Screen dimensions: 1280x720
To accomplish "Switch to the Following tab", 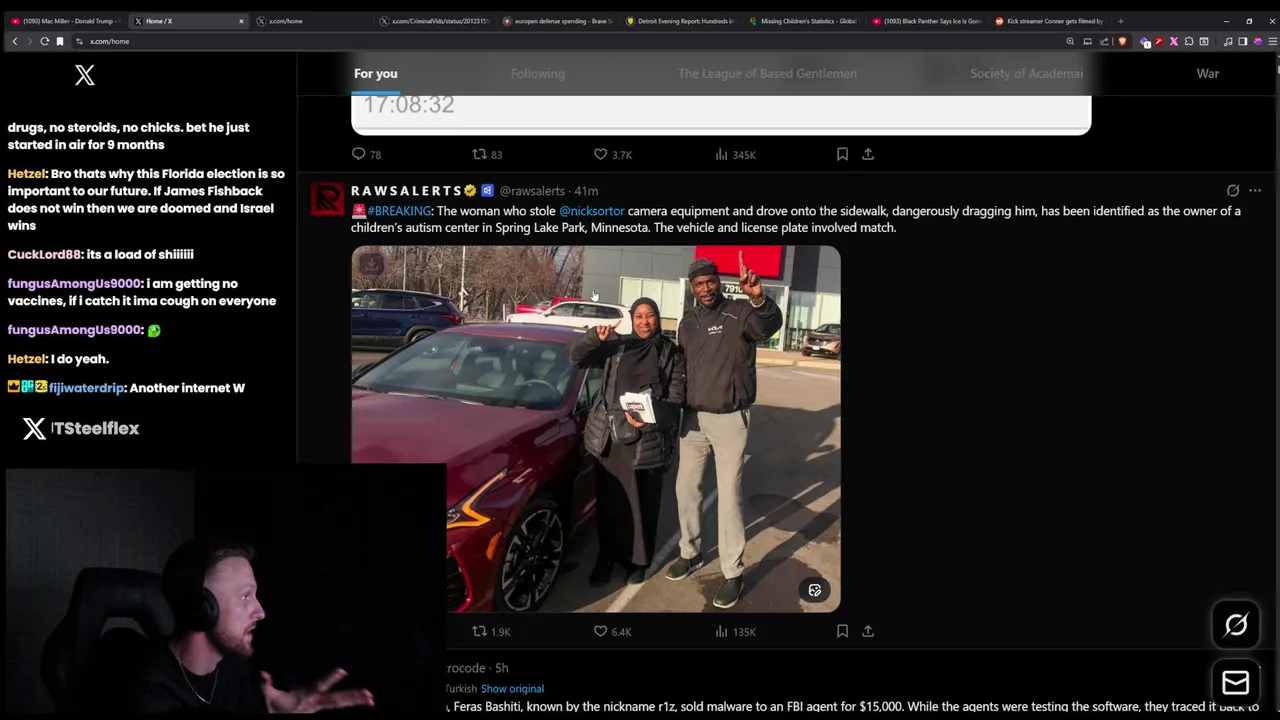I will (537, 73).
